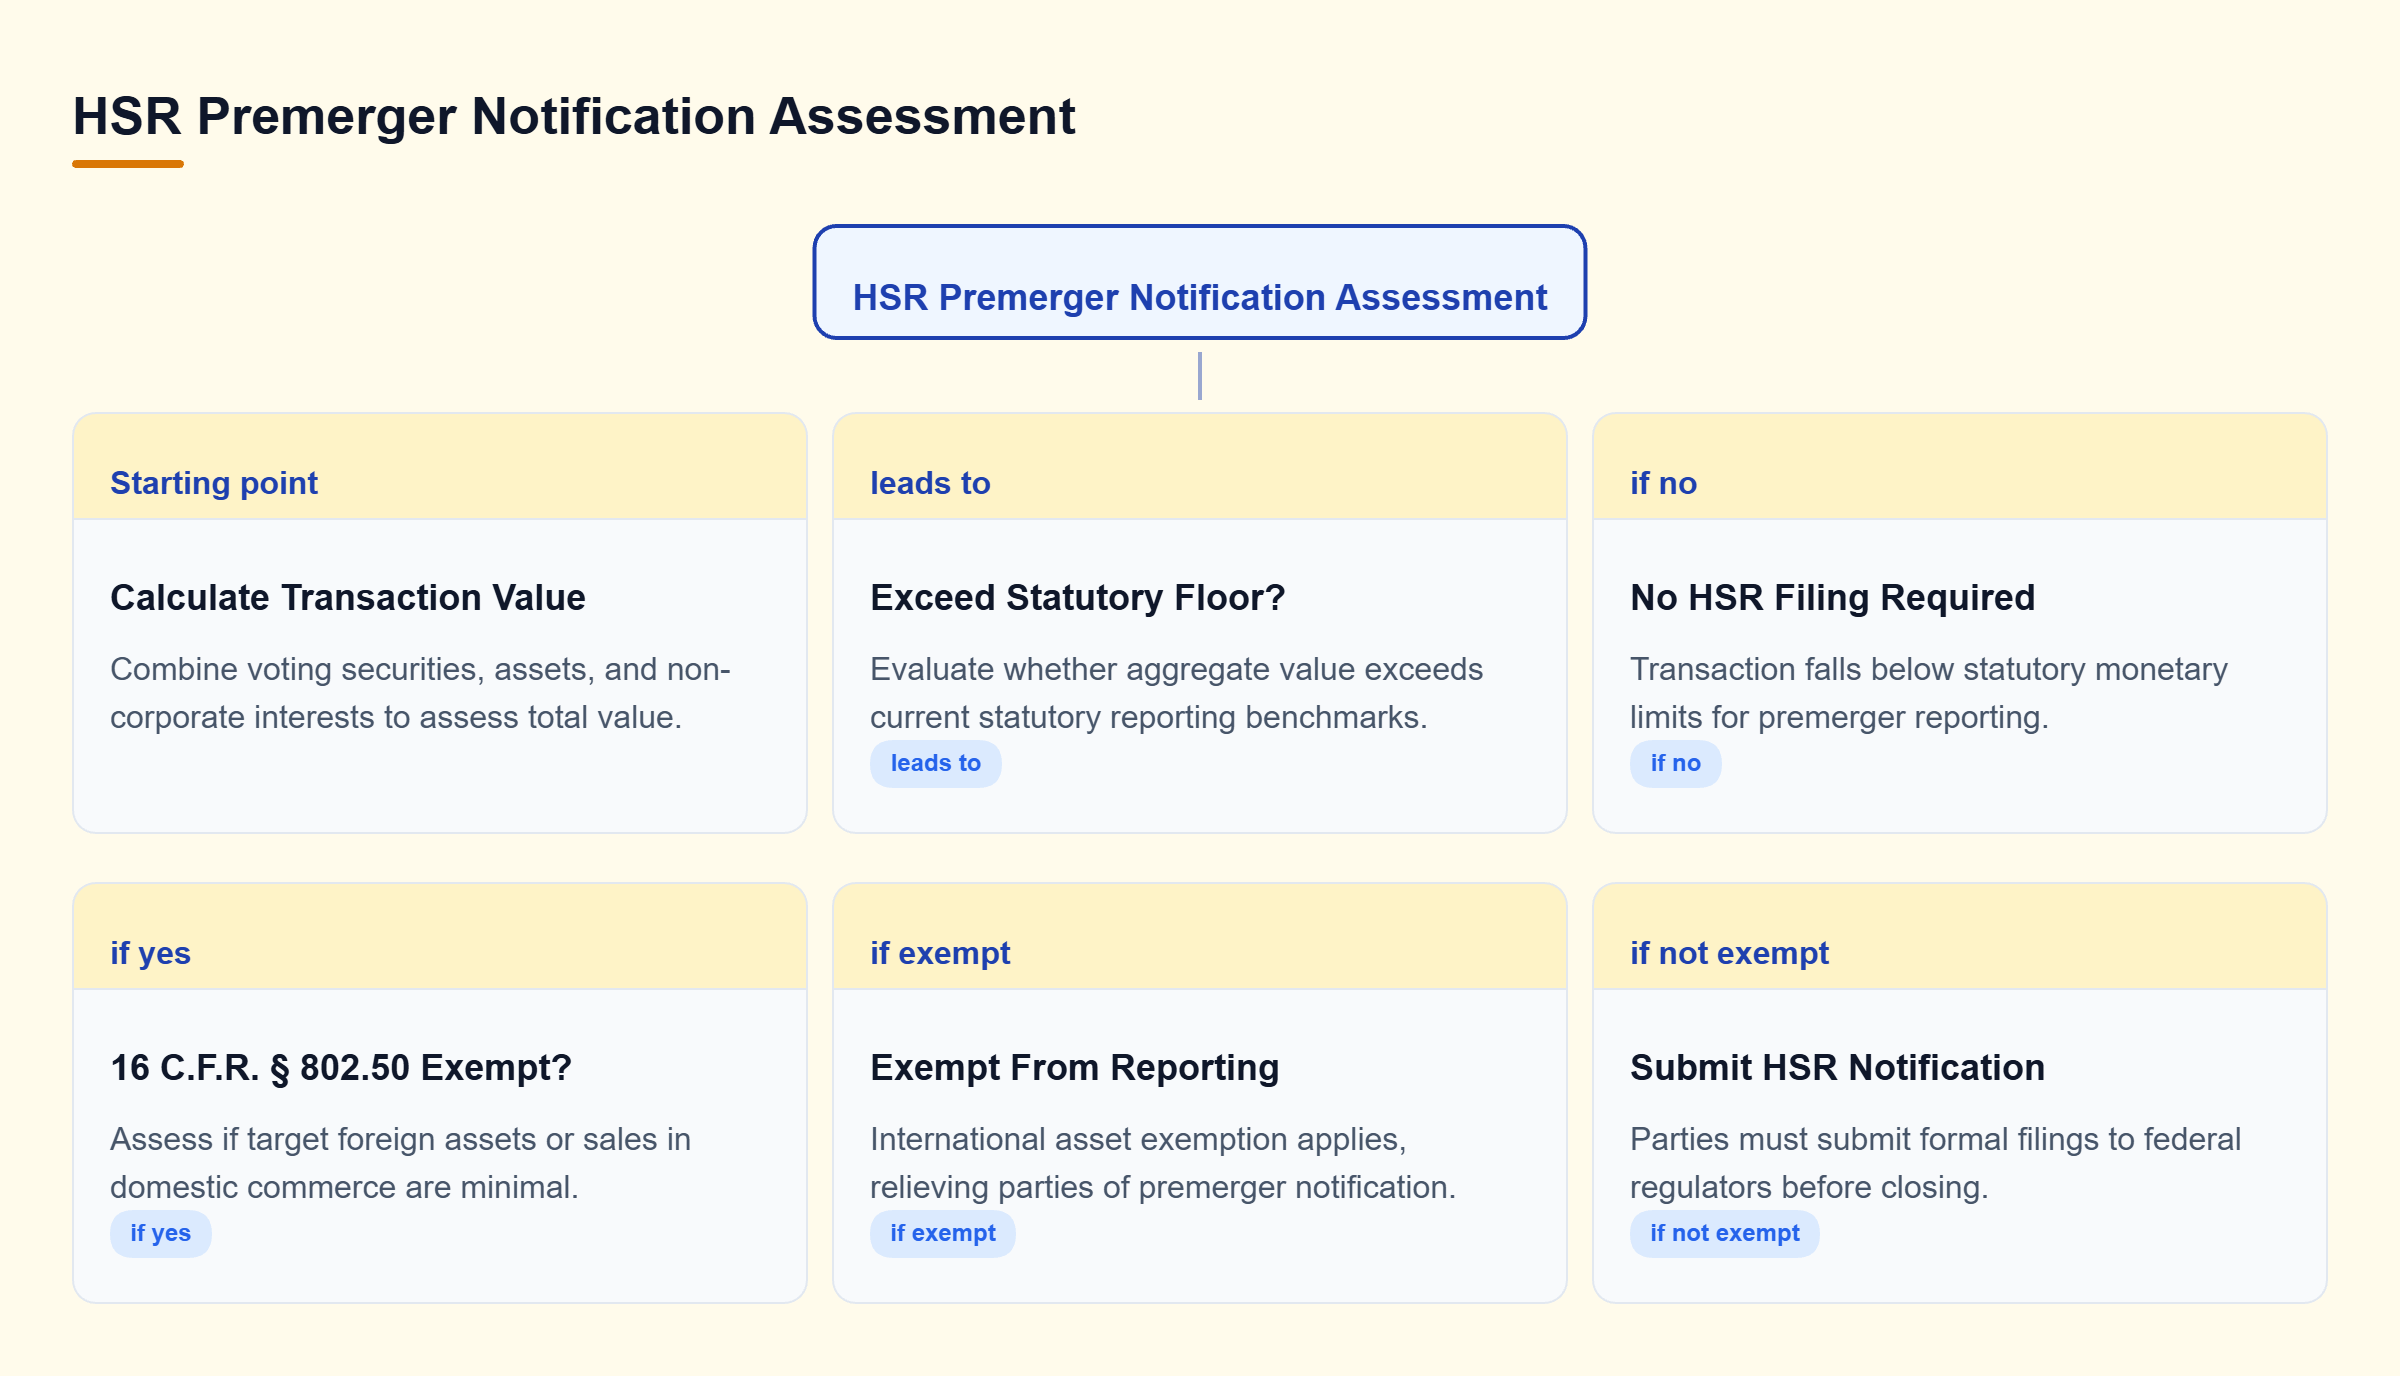The image size is (2400, 1376).
Task: Click the 'if yes' card header label
Action: (x=150, y=953)
